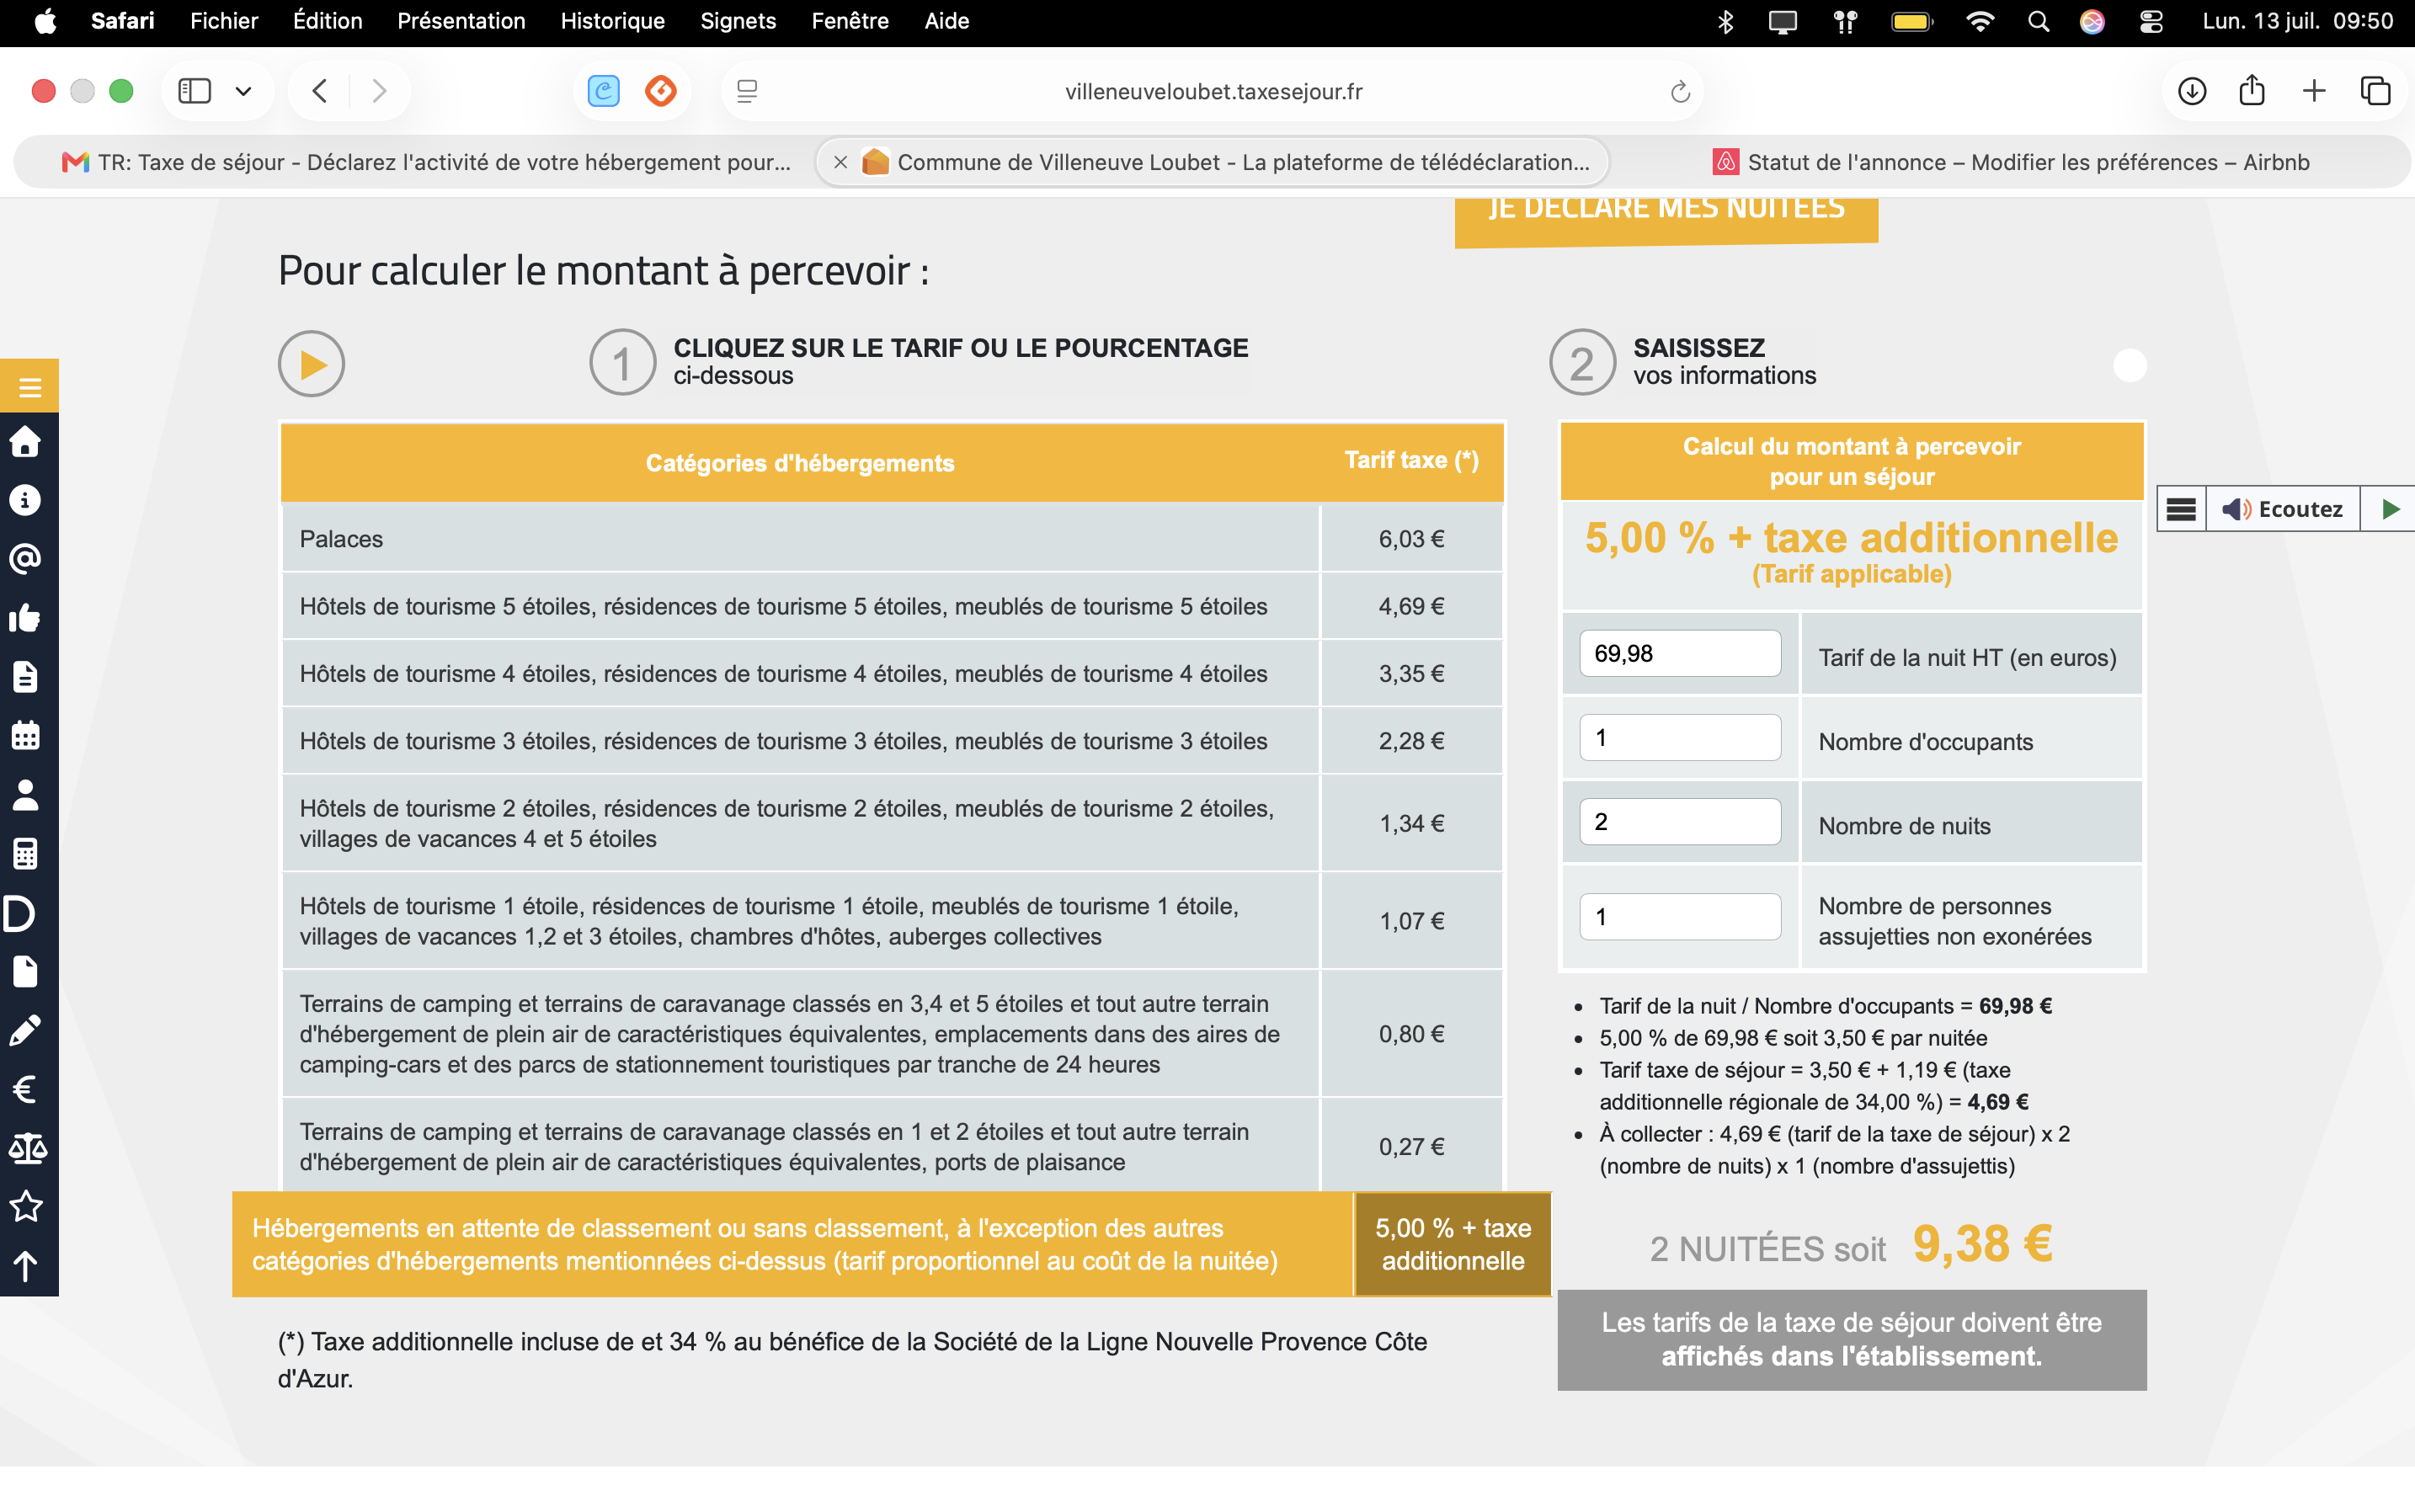Click the at-sign contact icon in sidebar
This screenshot has height=1512, width=2415.
25,559
